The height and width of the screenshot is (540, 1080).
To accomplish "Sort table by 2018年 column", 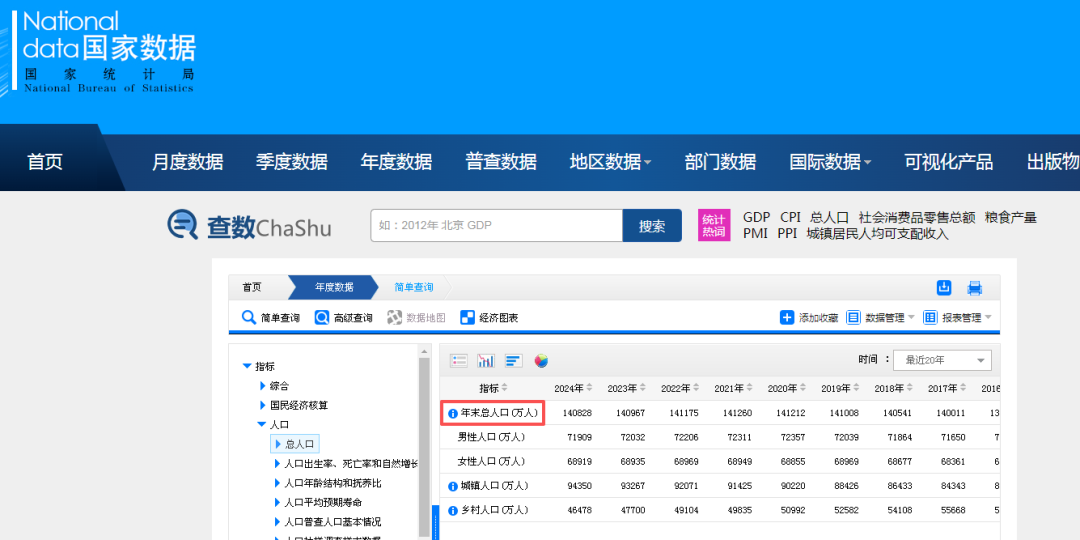I will 909,388.
